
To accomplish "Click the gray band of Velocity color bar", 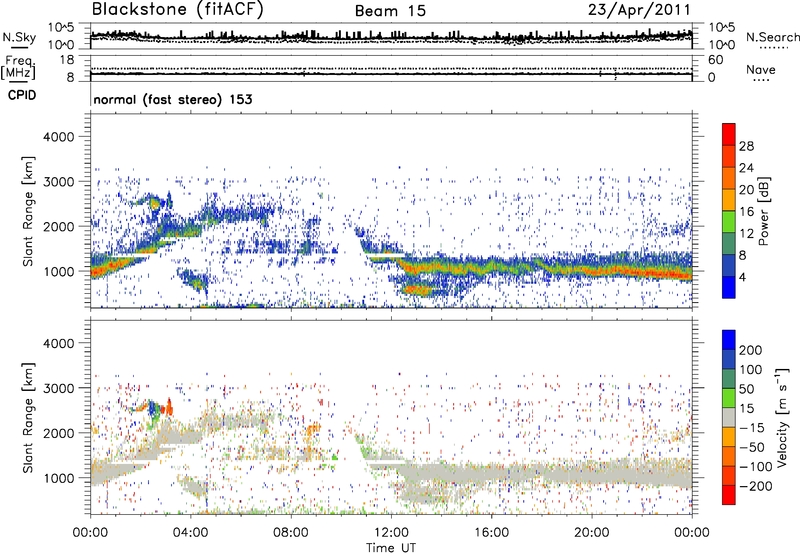I will (x=729, y=417).
